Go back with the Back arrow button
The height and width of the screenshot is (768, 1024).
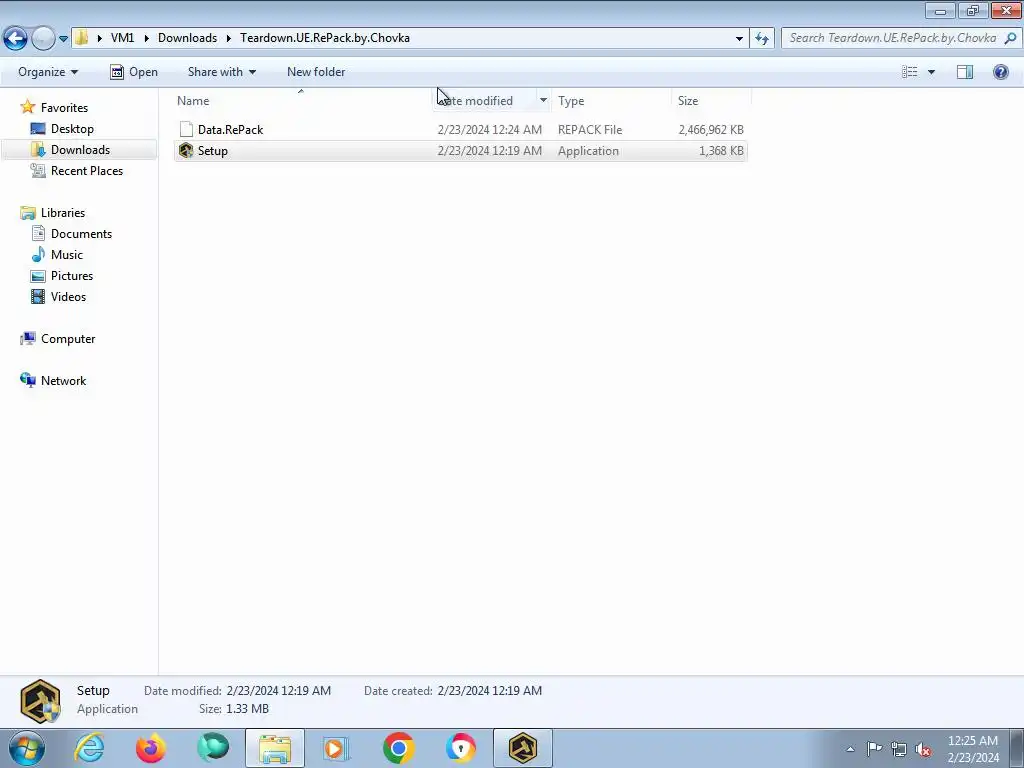click(15, 39)
